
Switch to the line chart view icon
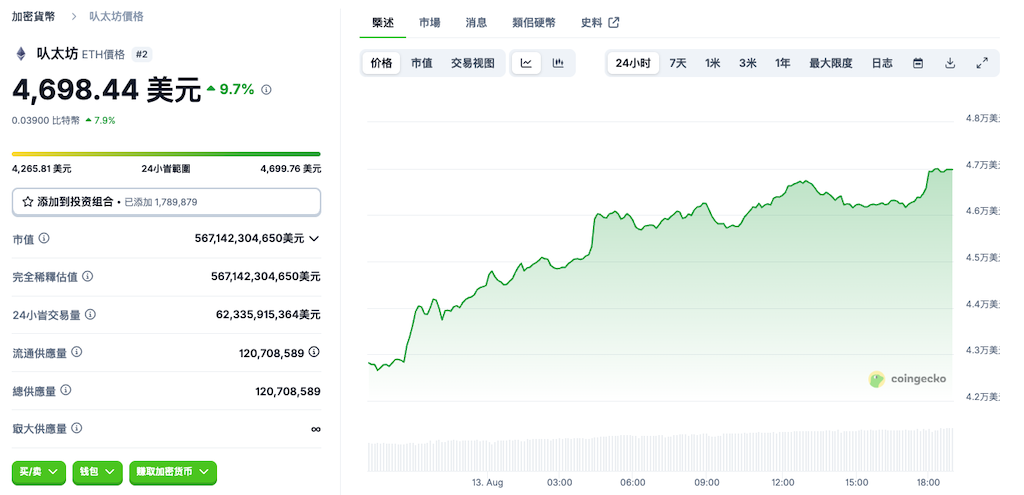tap(527, 63)
